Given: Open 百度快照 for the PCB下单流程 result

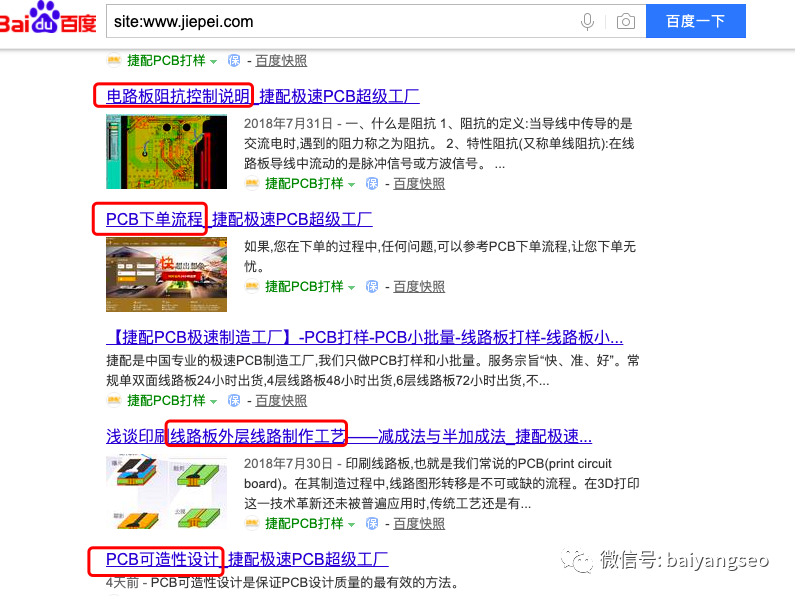Looking at the screenshot, I should (419, 286).
